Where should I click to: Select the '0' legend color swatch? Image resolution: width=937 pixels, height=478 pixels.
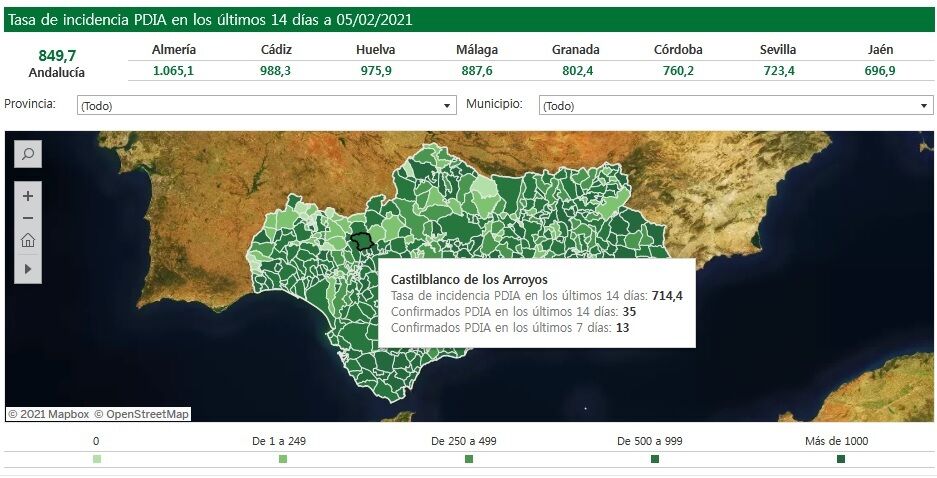(x=96, y=459)
